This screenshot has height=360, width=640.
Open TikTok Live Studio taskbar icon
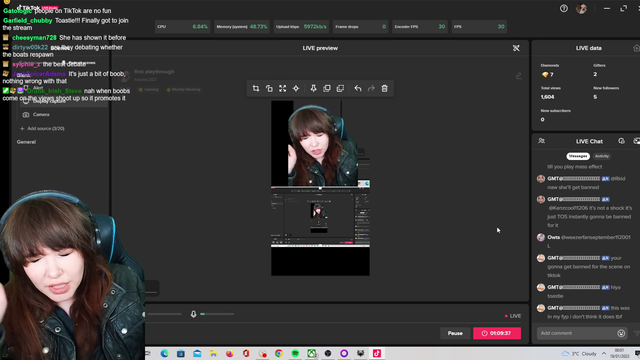click(x=377, y=353)
